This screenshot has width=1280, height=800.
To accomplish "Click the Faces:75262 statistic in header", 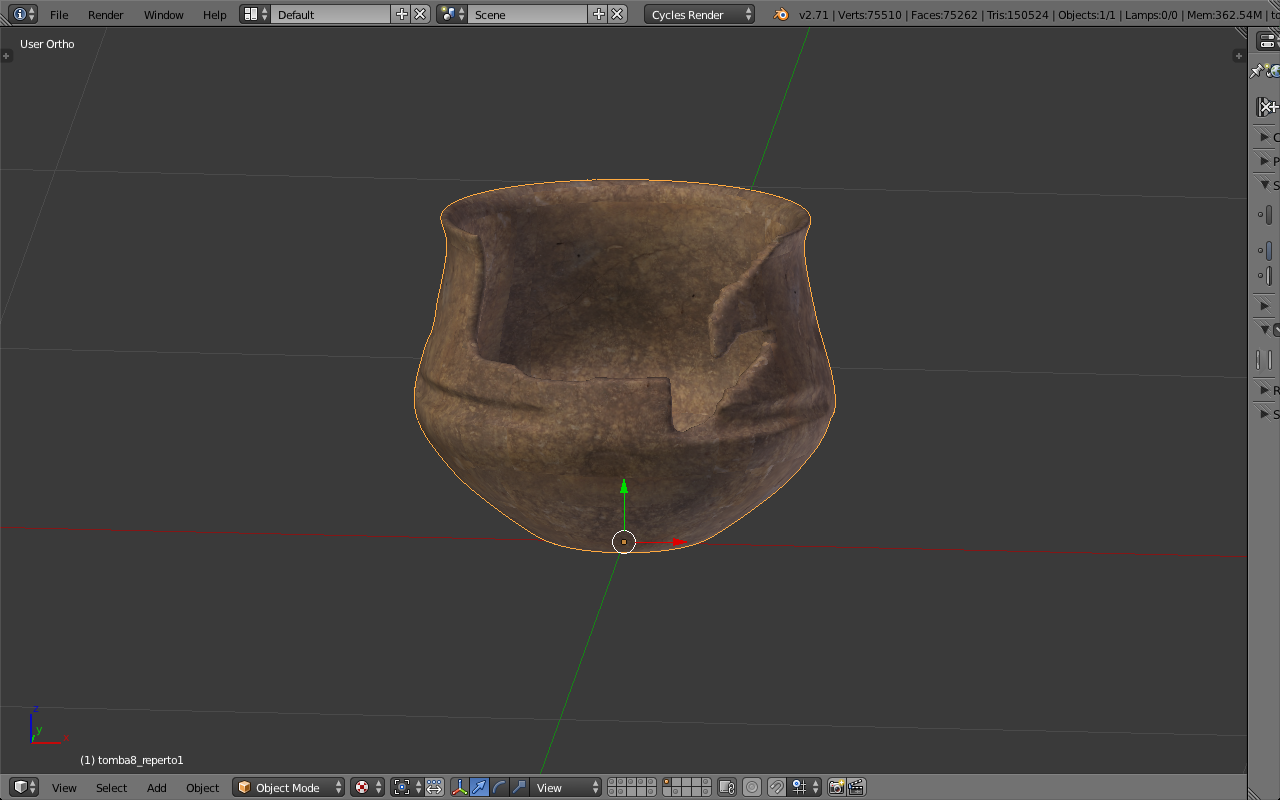I will 944,15.
